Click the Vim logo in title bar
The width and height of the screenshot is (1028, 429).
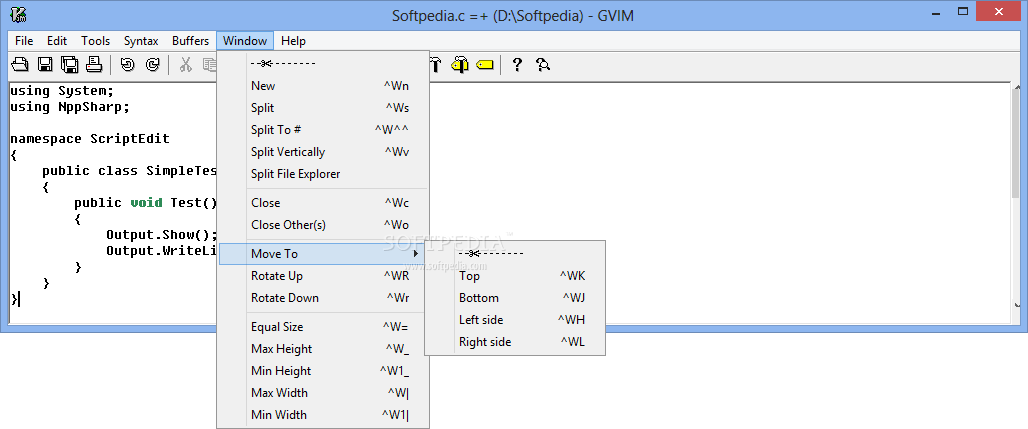point(18,14)
